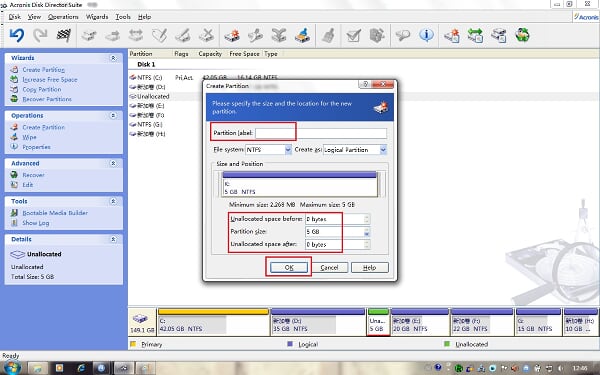Click the Recover icon in Advanced panel
Image resolution: width=600 pixels, height=375 pixels.
coord(14,175)
